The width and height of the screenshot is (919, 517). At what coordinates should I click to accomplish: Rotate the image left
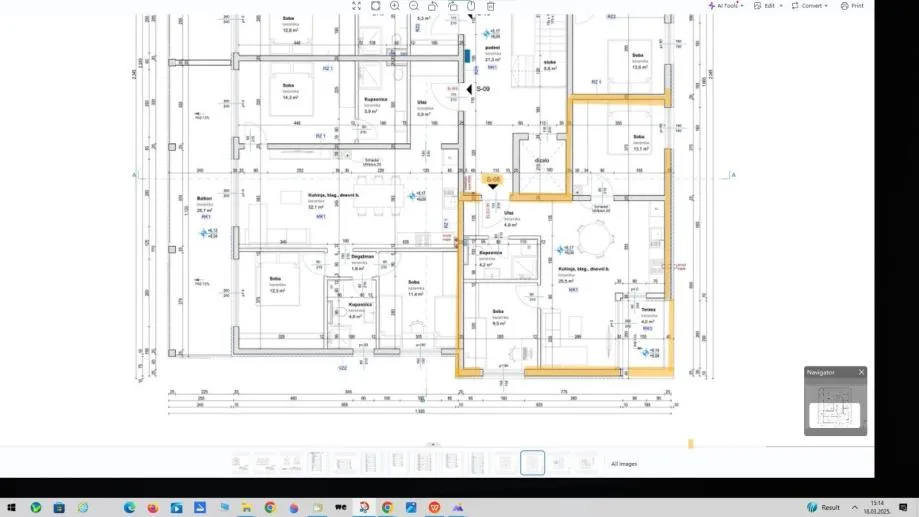tap(433, 6)
